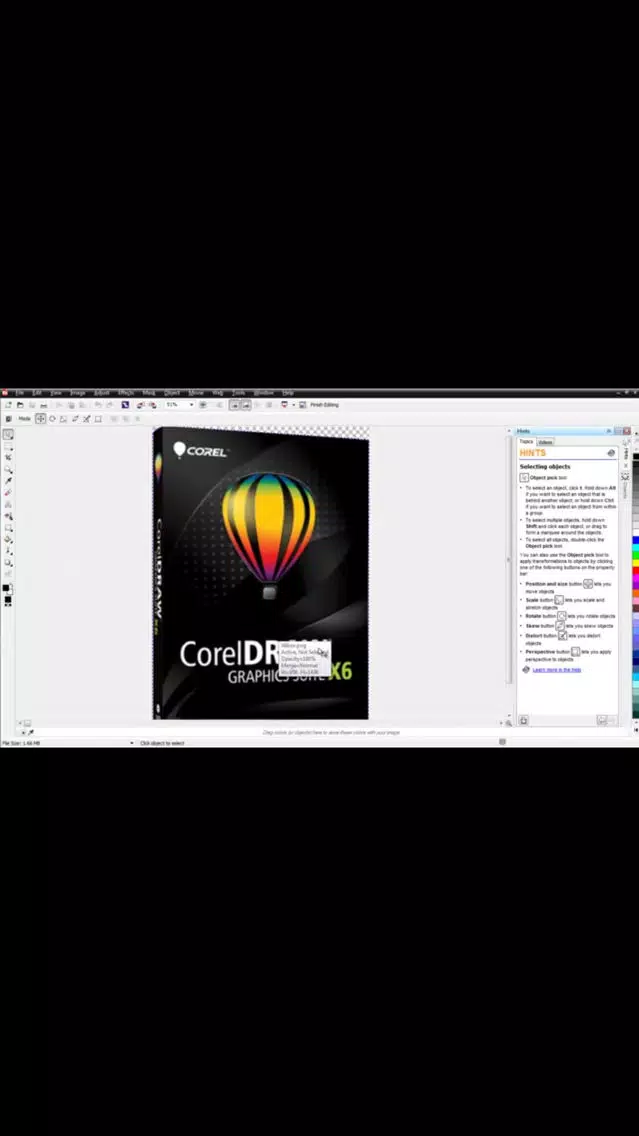The height and width of the screenshot is (1136, 639).
Task: Switch to the Topics tab in Hints
Action: pos(527,441)
